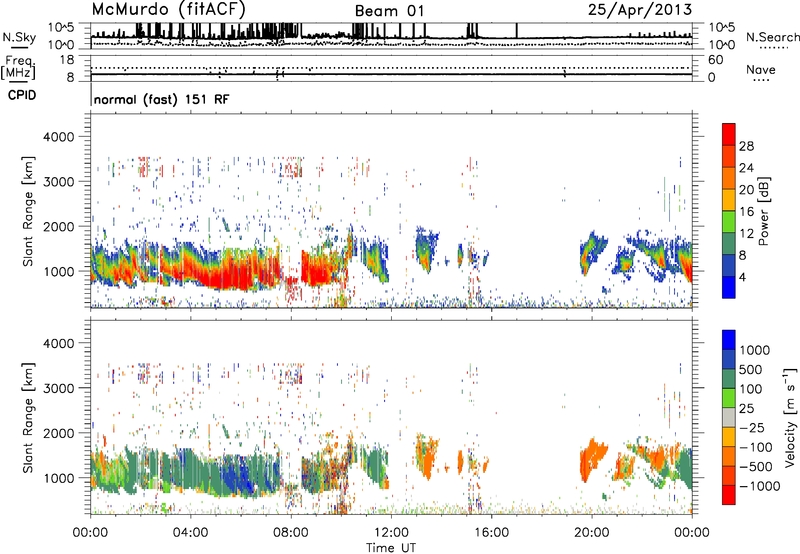
Task: Click Velocity panel 'Slant Range [km]' axis label
Action: [x=28, y=417]
